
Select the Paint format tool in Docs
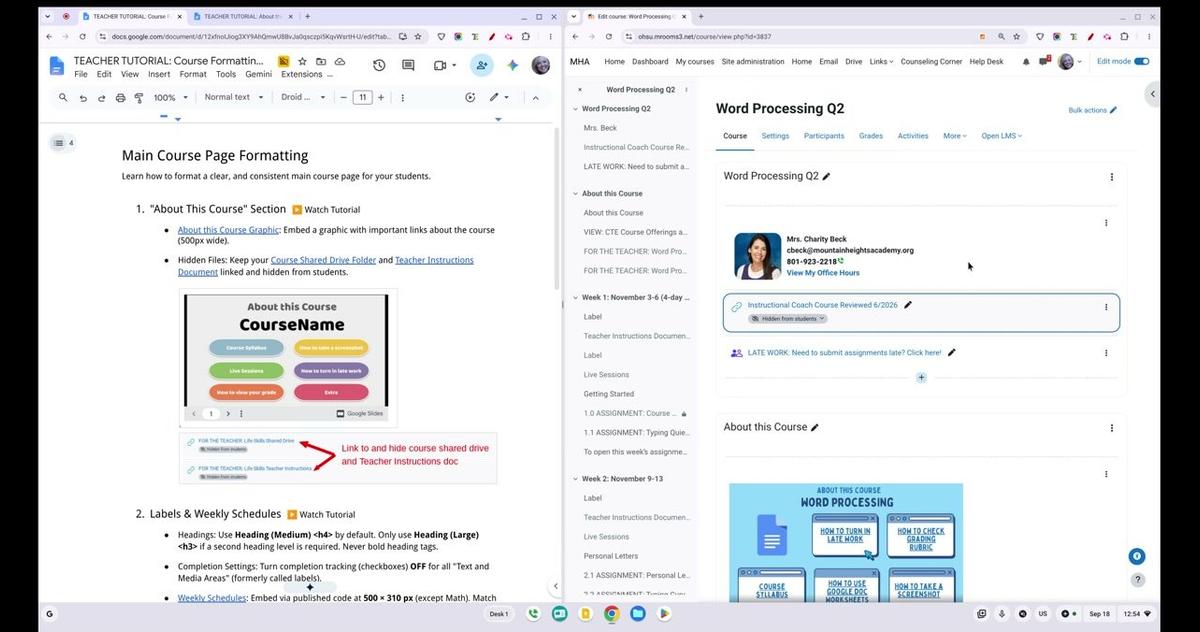139,98
